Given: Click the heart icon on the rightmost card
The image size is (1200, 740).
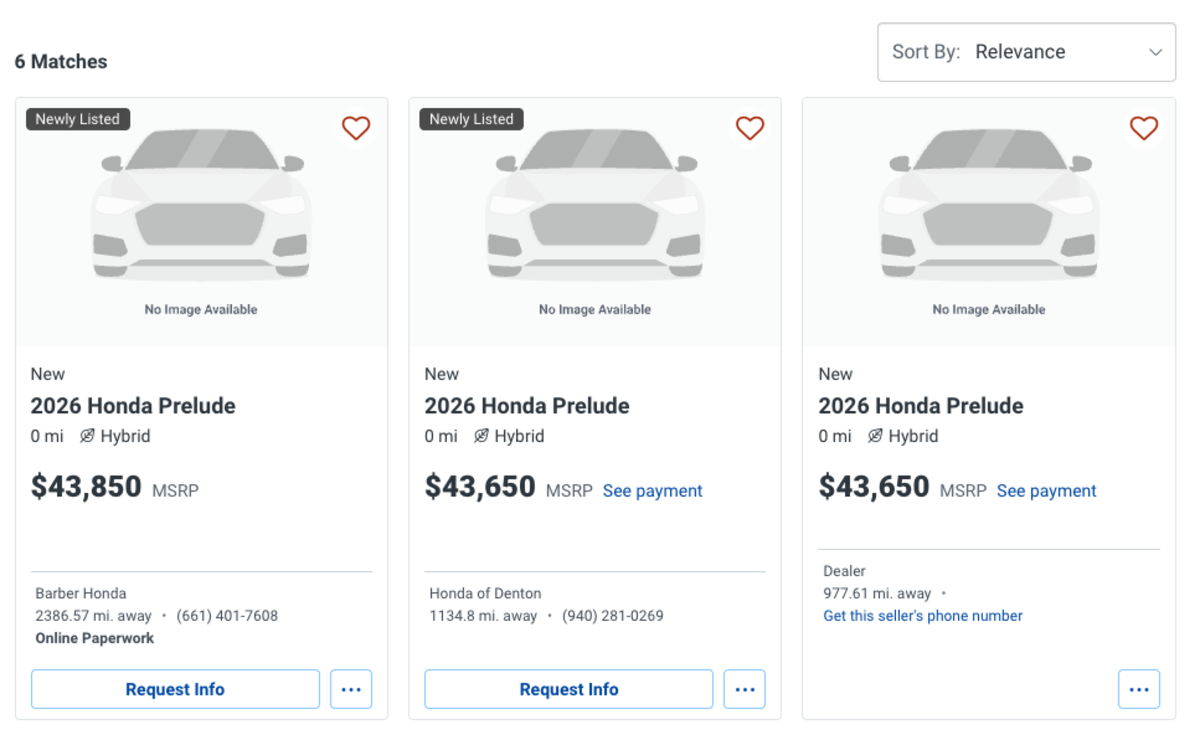Looking at the screenshot, I should [1144, 128].
